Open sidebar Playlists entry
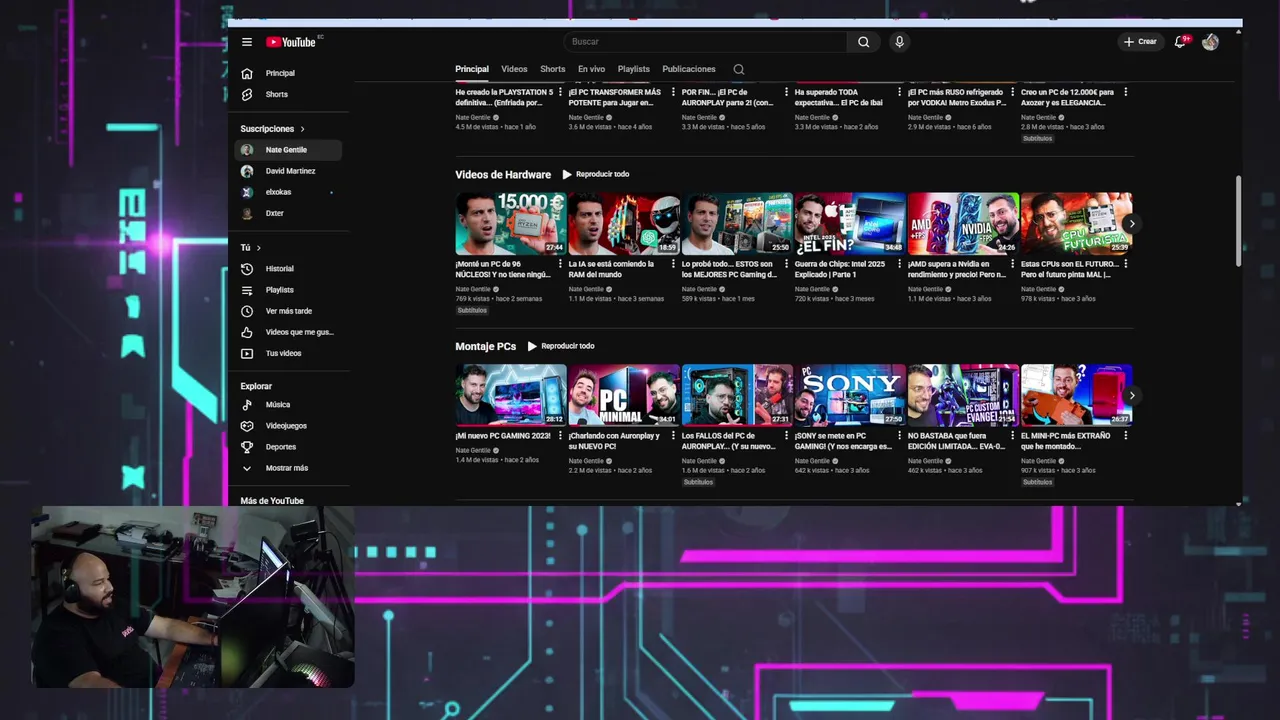Screen dimensions: 1280x720 pyautogui.click(x=288, y=290)
